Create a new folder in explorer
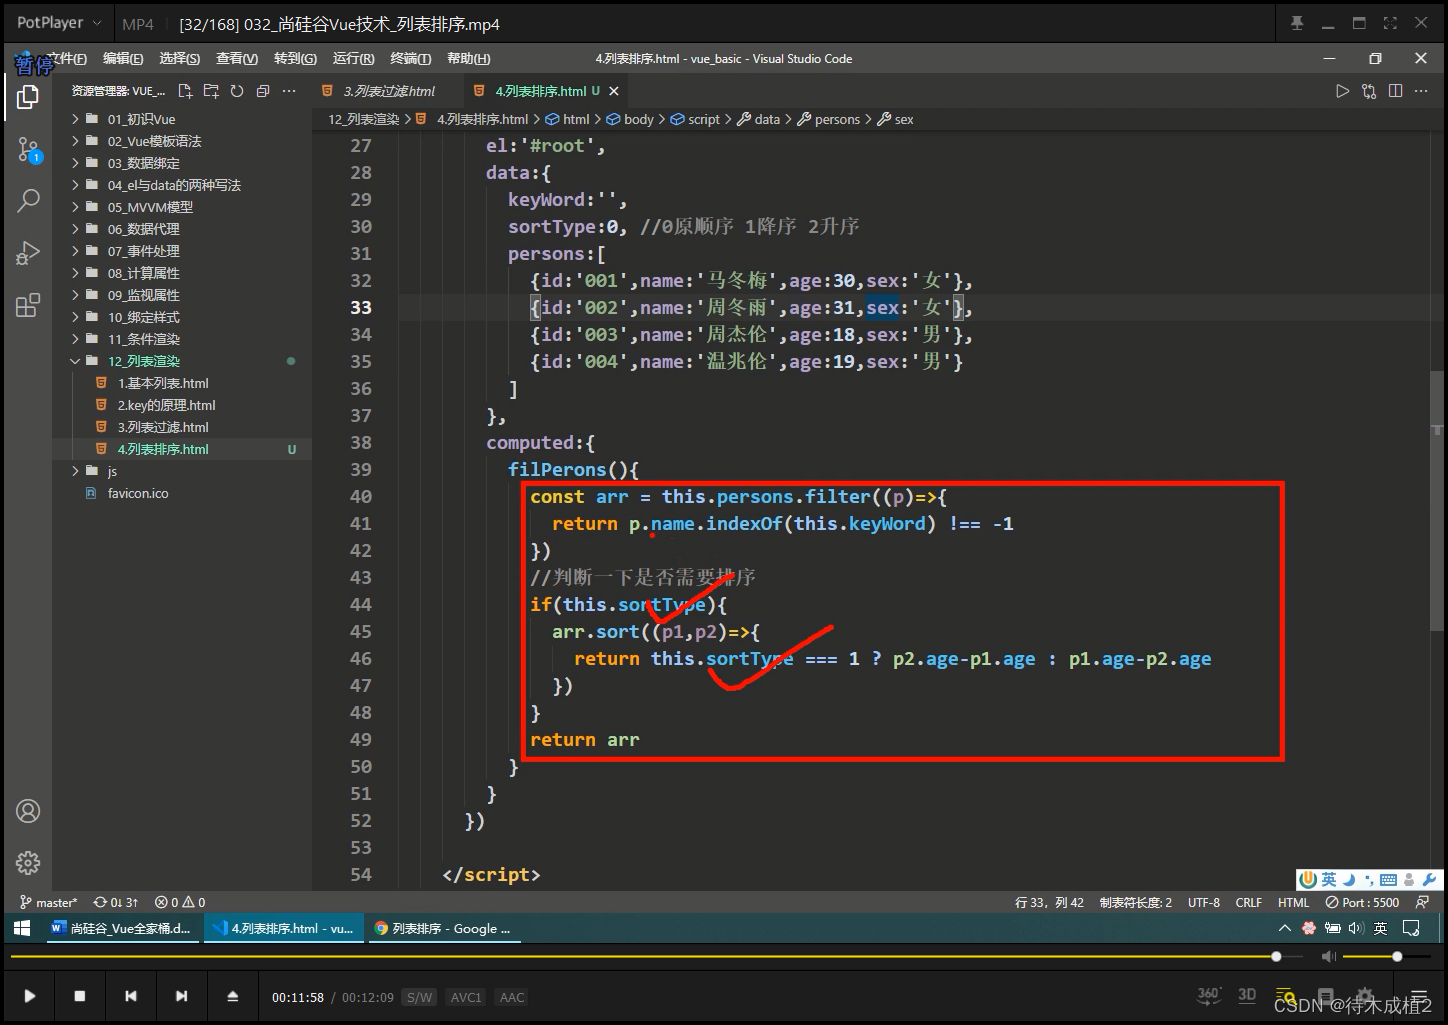Image resolution: width=1448 pixels, height=1025 pixels. (x=211, y=91)
